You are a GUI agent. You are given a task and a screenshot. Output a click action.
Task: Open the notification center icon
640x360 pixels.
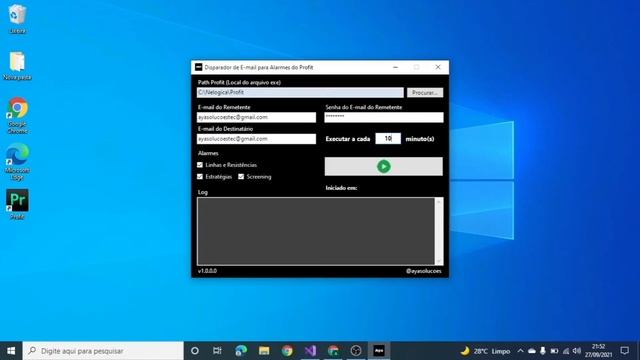click(624, 351)
